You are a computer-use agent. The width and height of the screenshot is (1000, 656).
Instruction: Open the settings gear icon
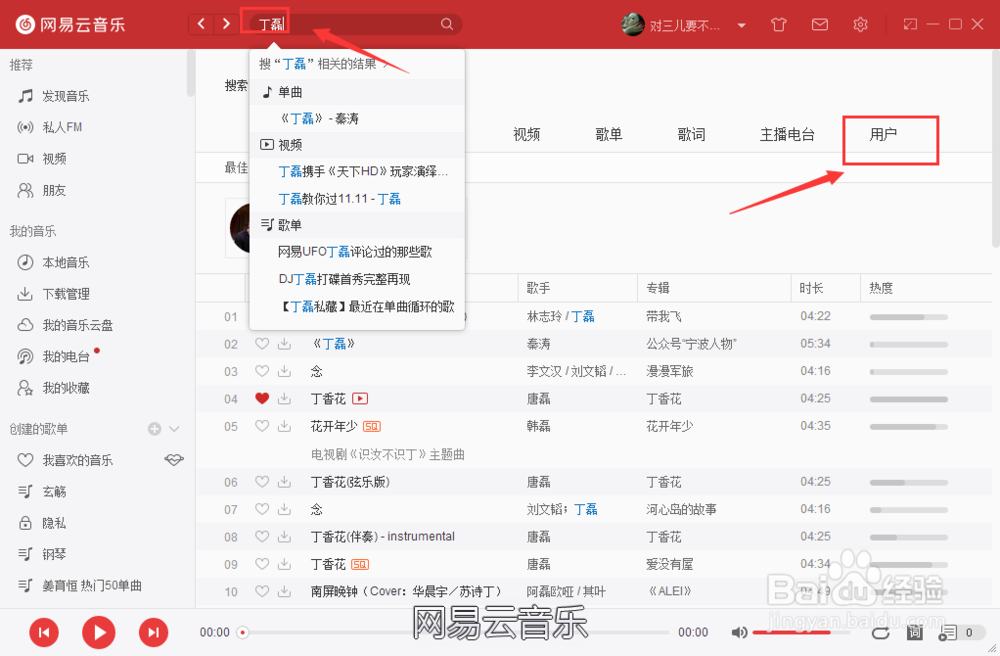[860, 24]
